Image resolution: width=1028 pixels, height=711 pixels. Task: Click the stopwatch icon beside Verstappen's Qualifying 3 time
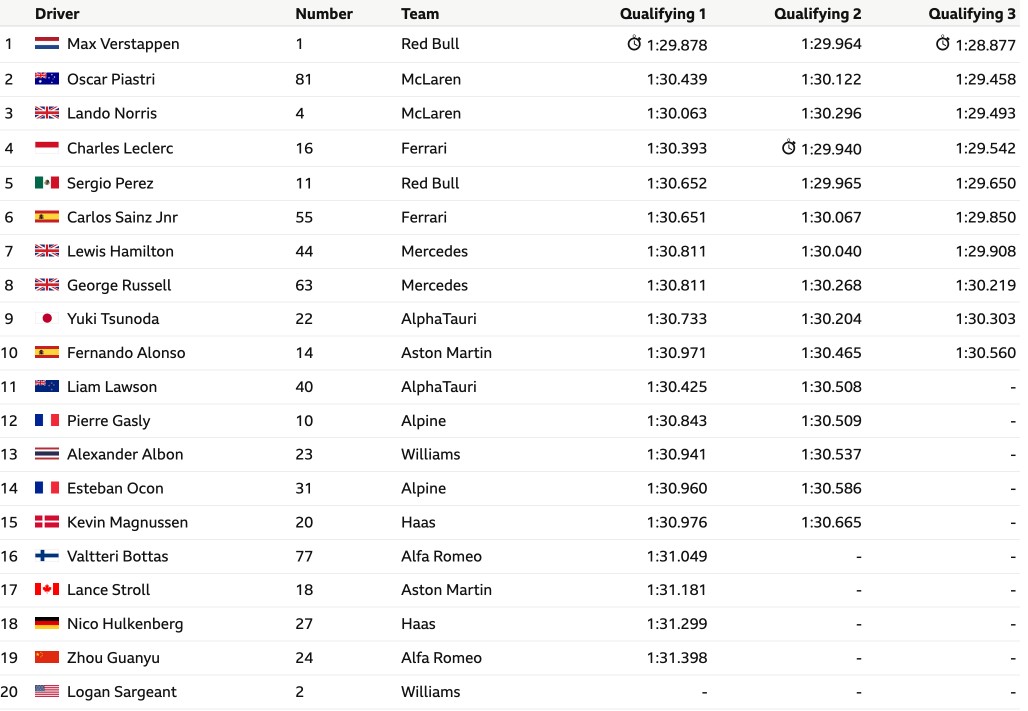point(943,44)
